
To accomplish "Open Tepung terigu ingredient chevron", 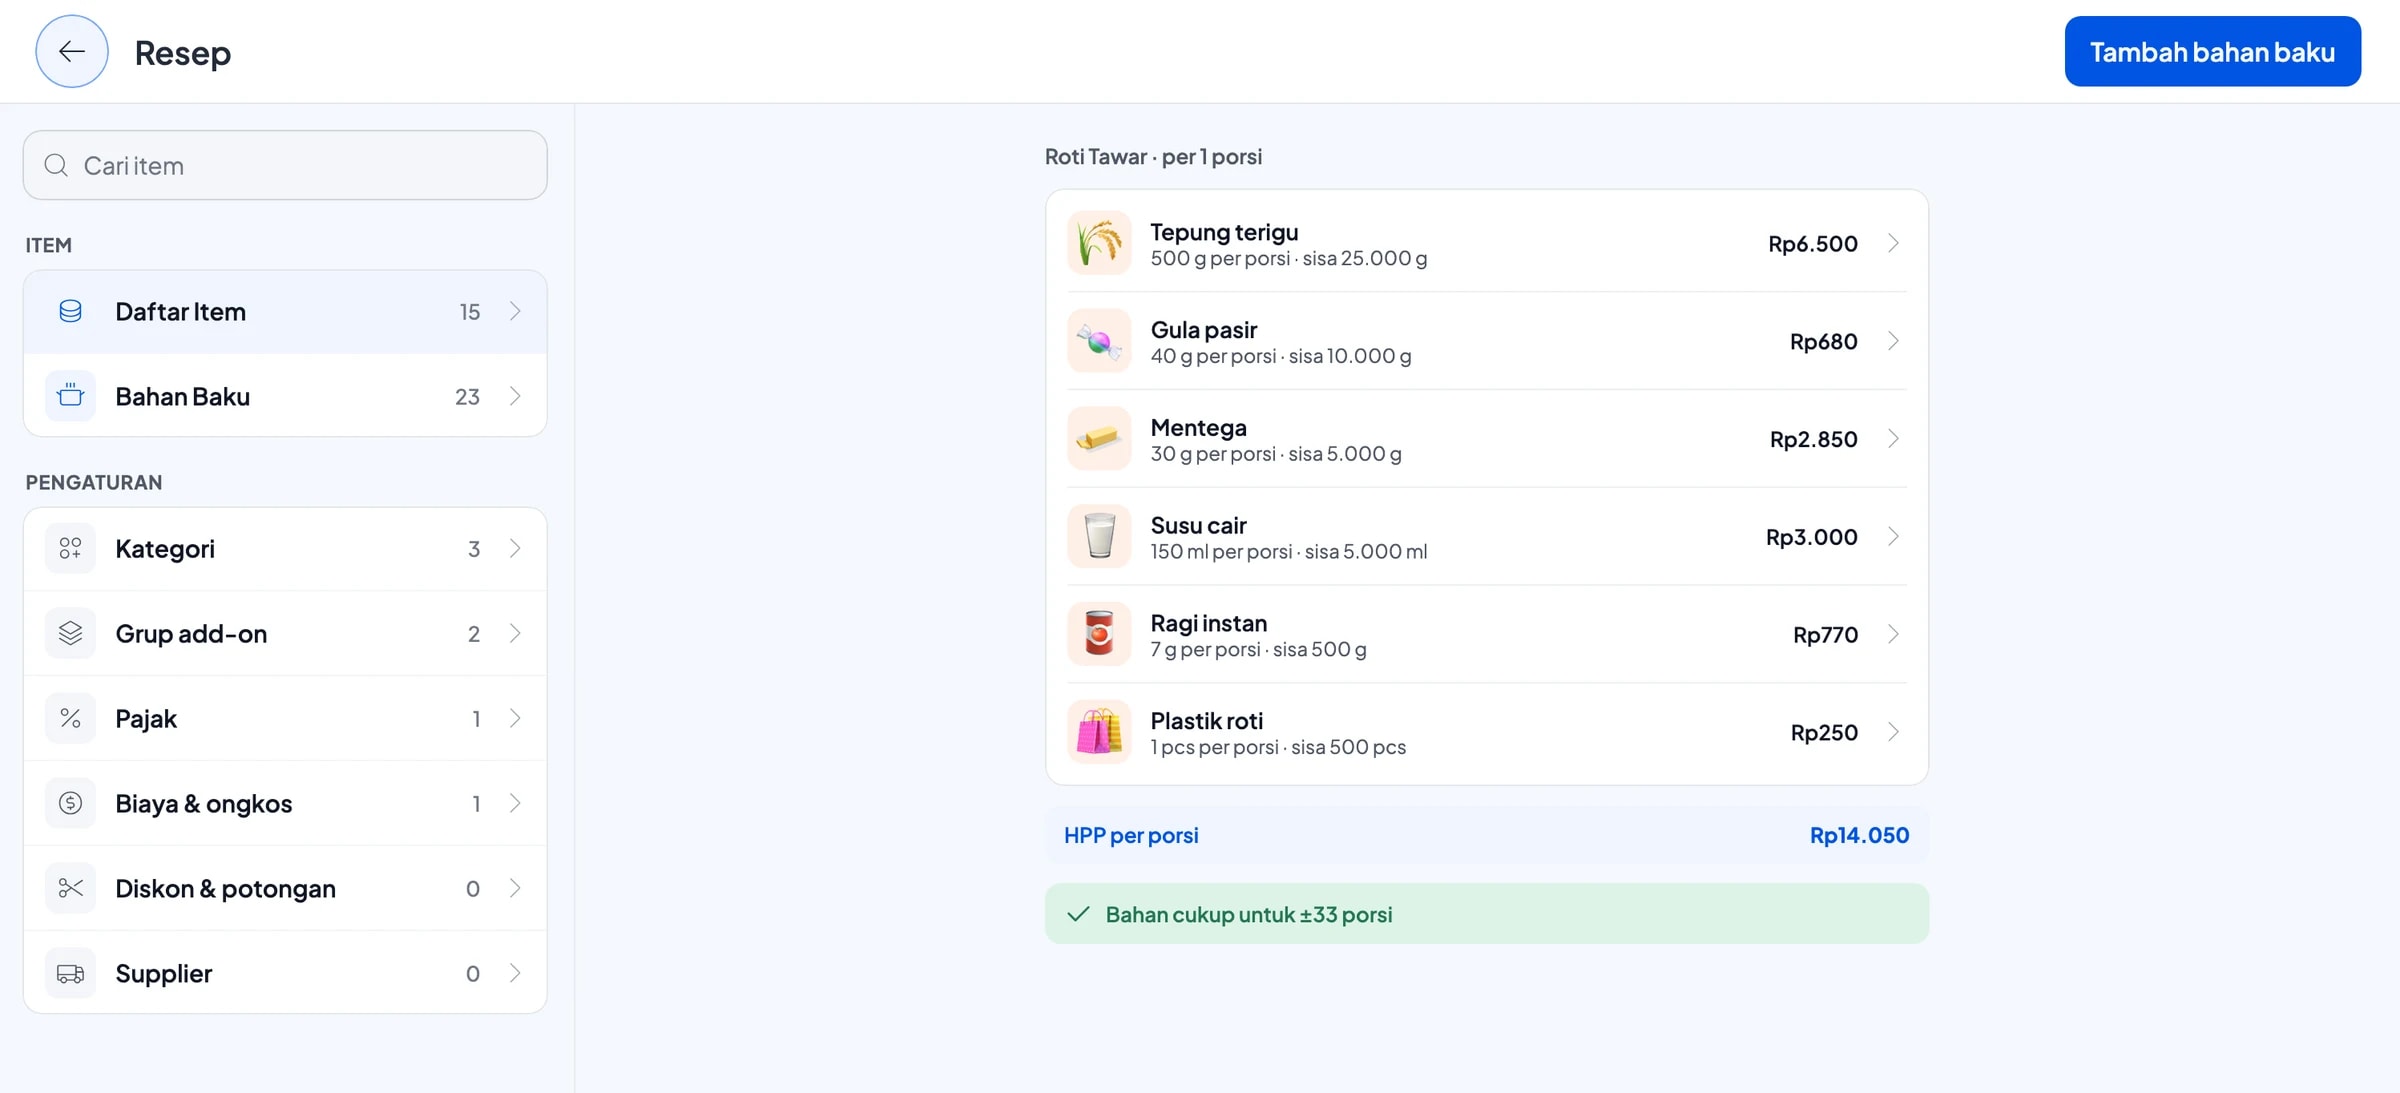I will coord(1893,243).
